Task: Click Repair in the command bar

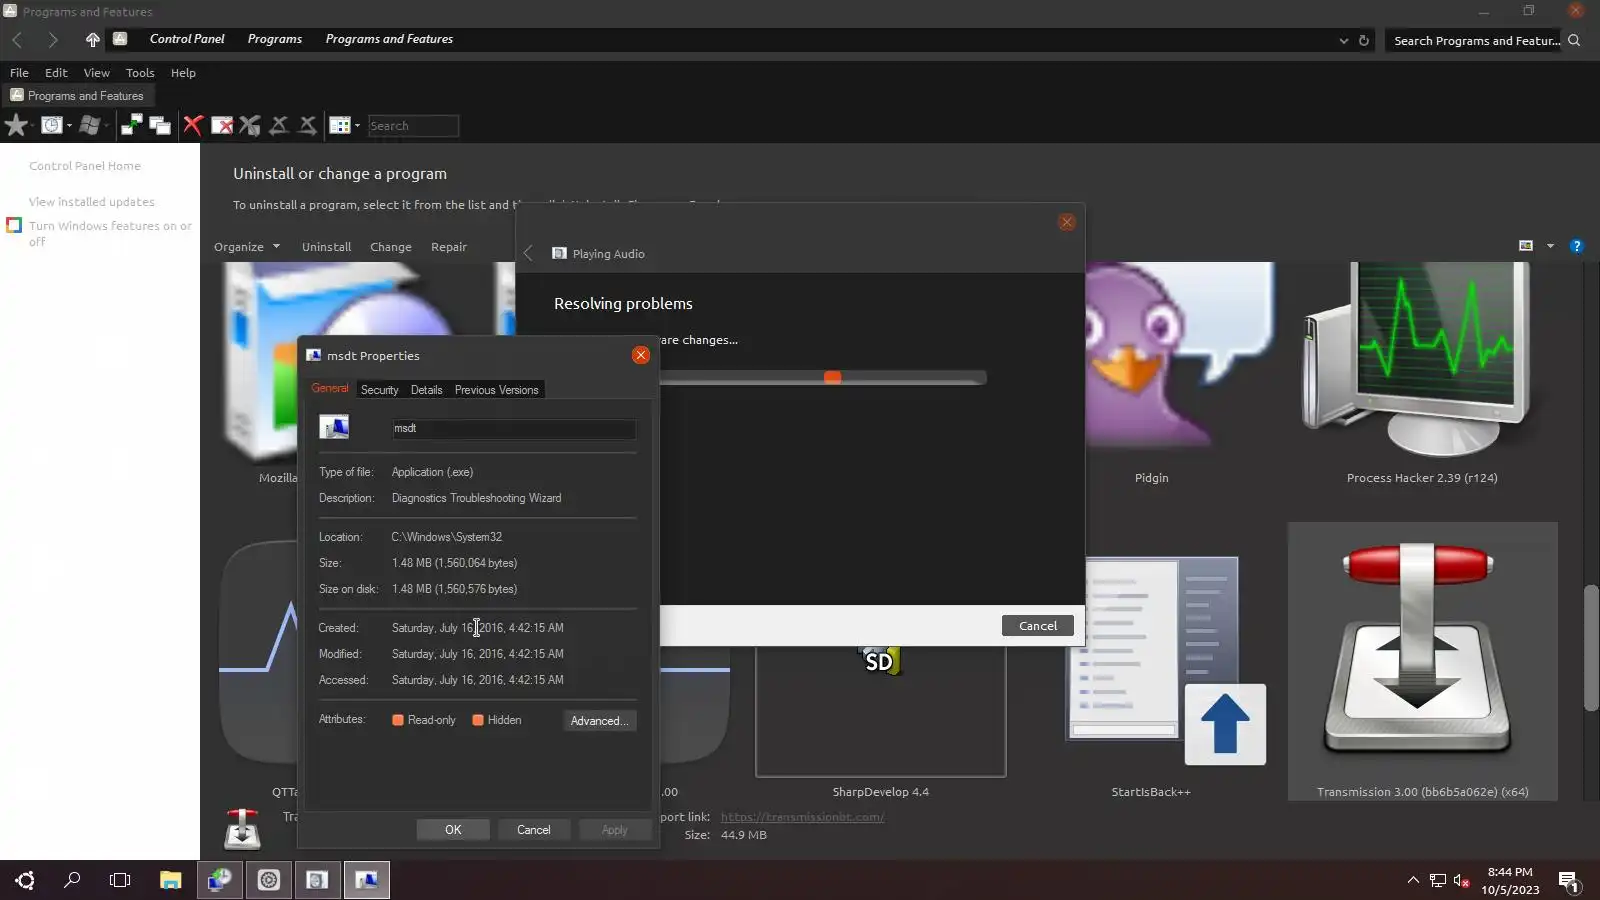Action: (448, 247)
